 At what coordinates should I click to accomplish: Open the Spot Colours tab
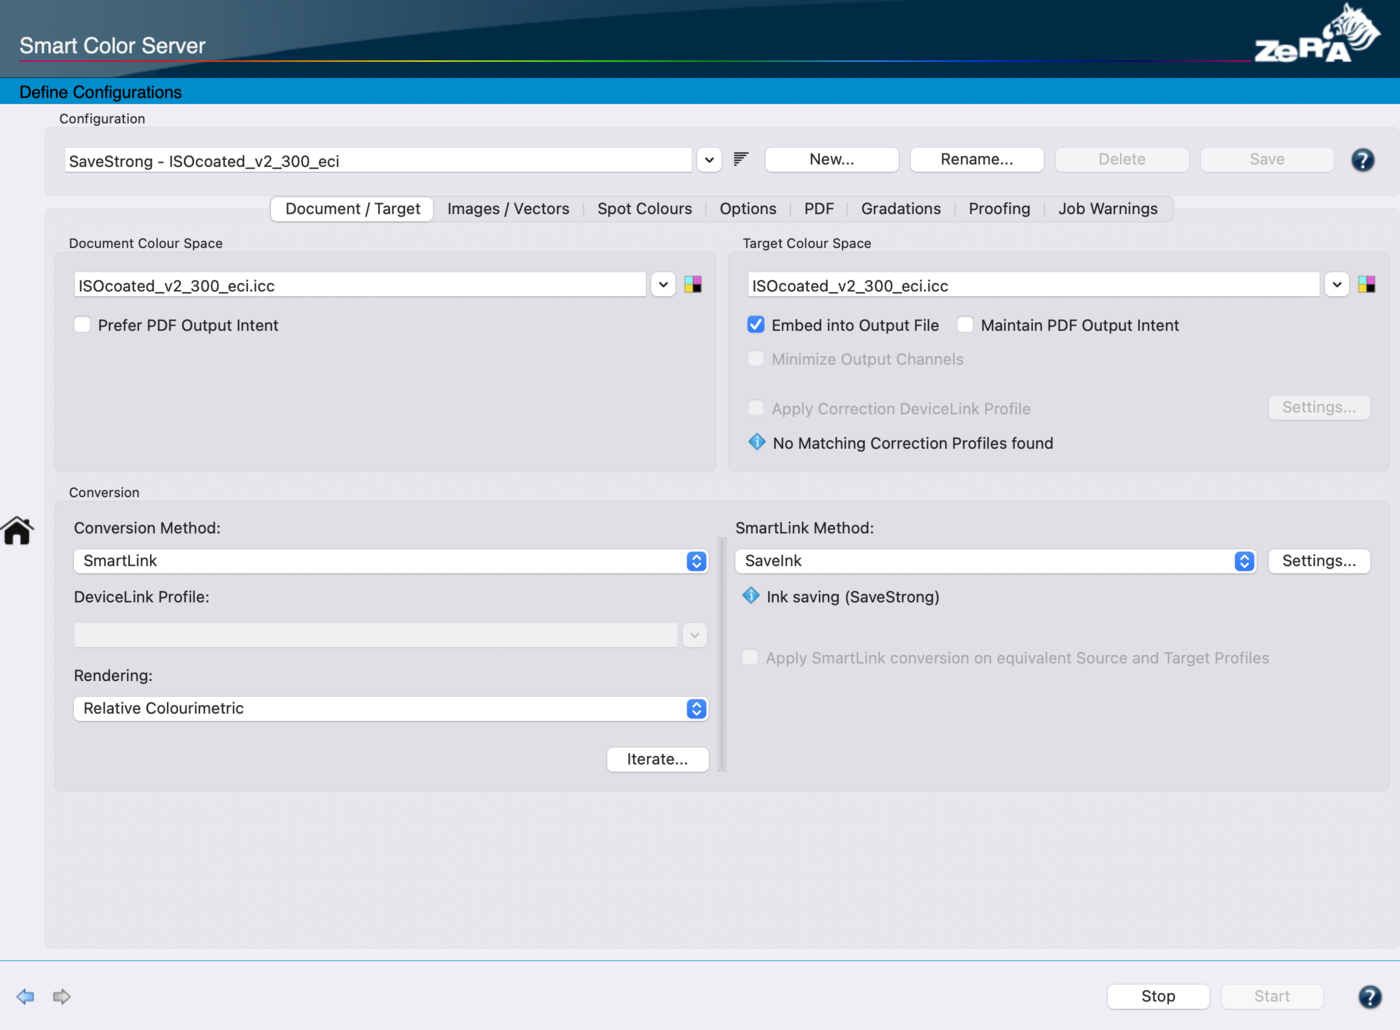click(645, 209)
